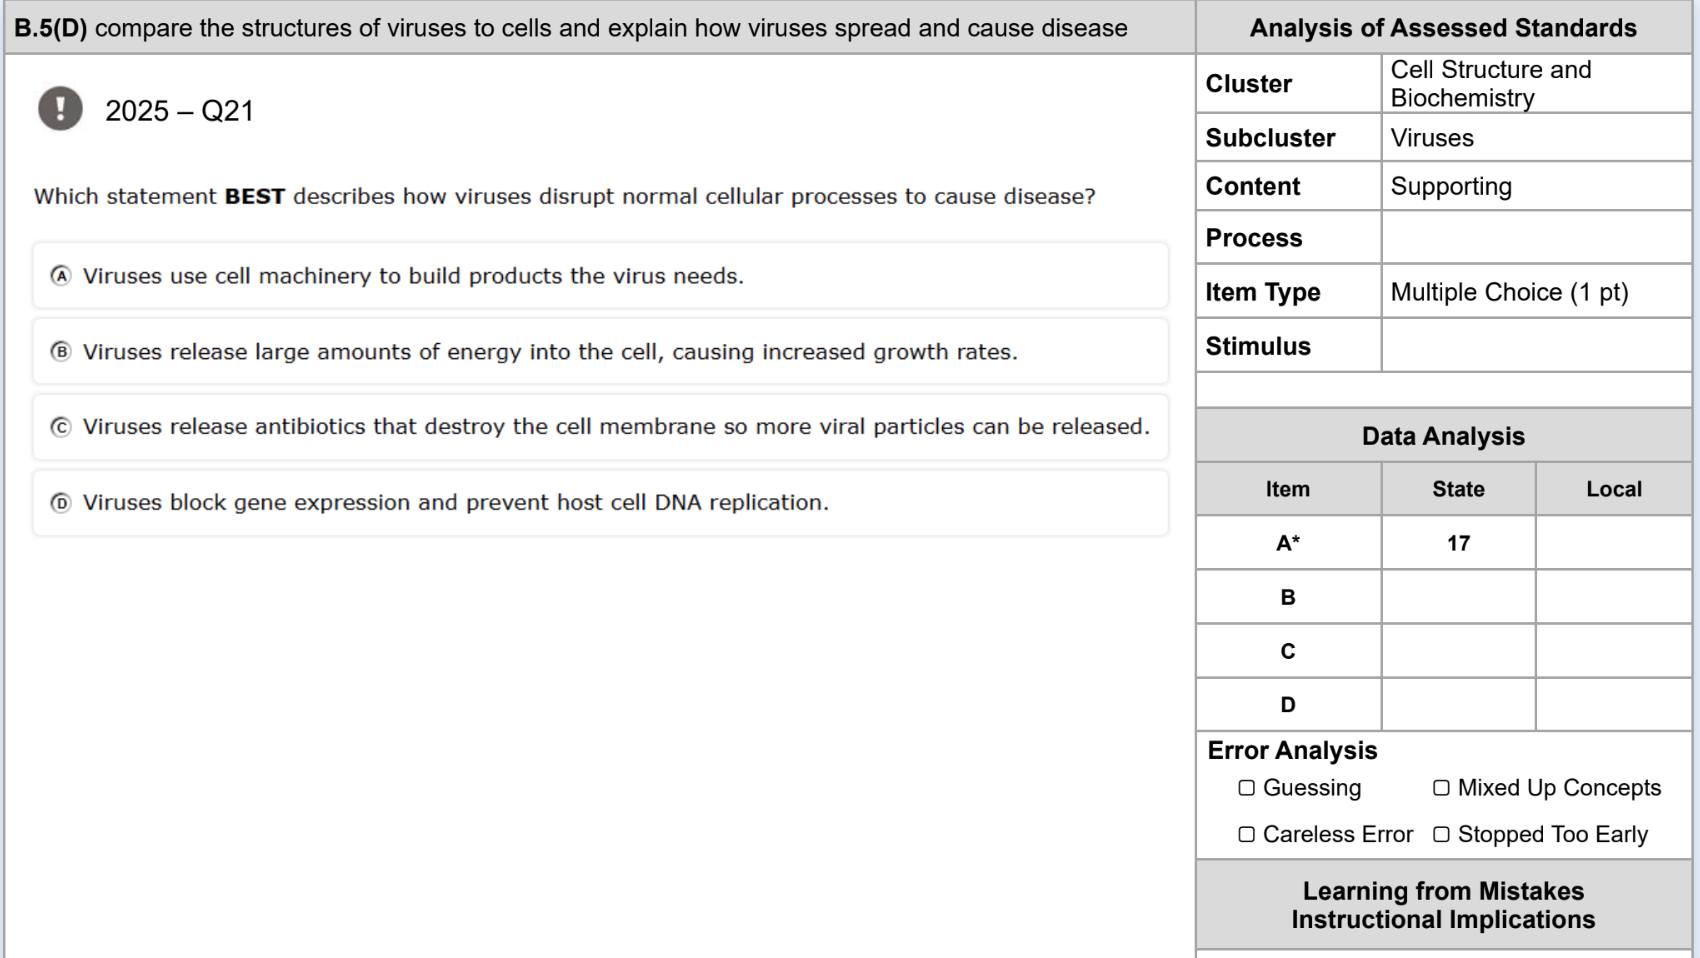Image resolution: width=1700 pixels, height=958 pixels.
Task: Select answer choice B circle icon
Action: (61, 351)
